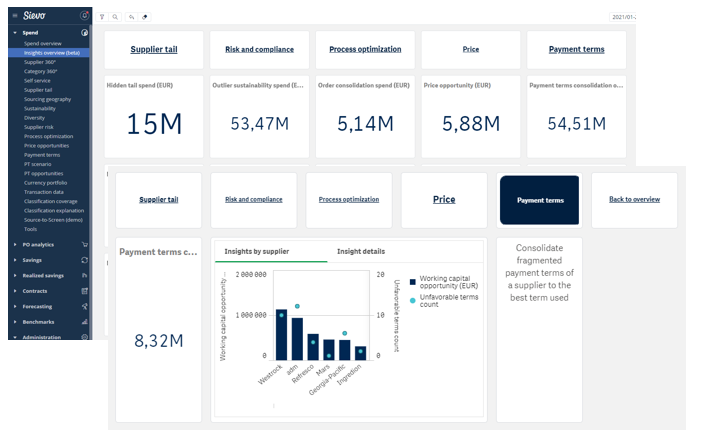Open the notification icon in sidebar header
Image resolution: width=702 pixels, height=430 pixels.
click(84, 16)
